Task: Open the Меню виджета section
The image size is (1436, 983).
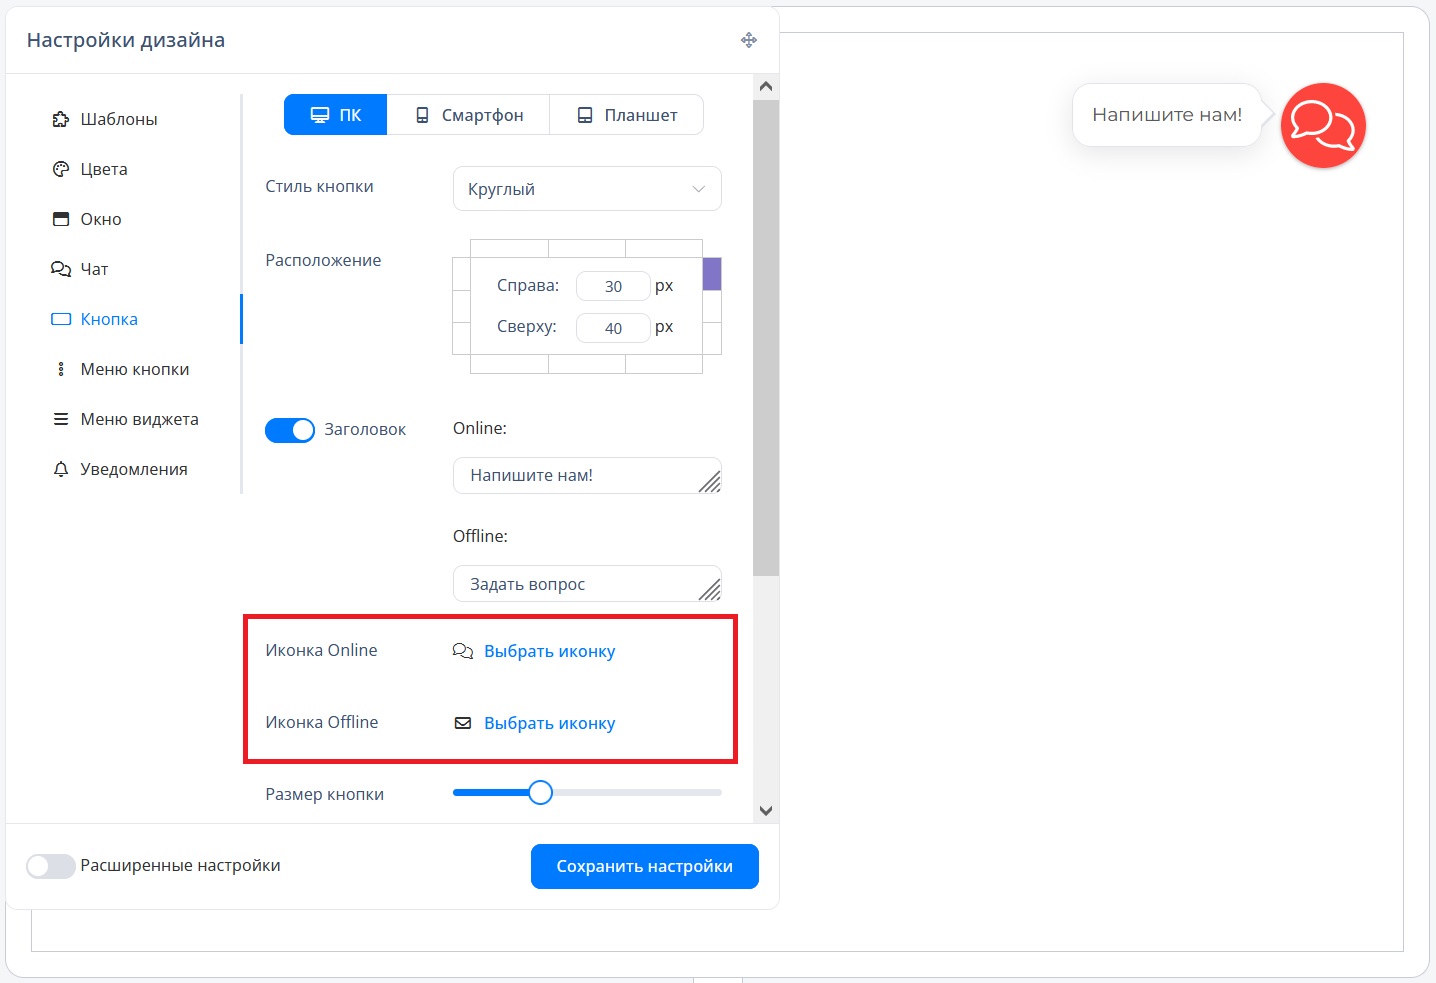Action: point(139,419)
